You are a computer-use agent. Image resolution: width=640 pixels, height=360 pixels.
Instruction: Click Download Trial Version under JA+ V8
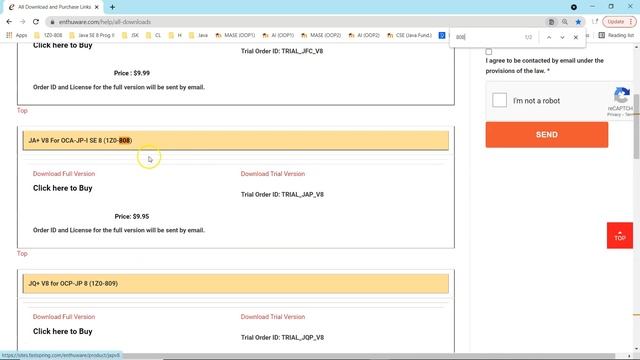click(x=273, y=173)
